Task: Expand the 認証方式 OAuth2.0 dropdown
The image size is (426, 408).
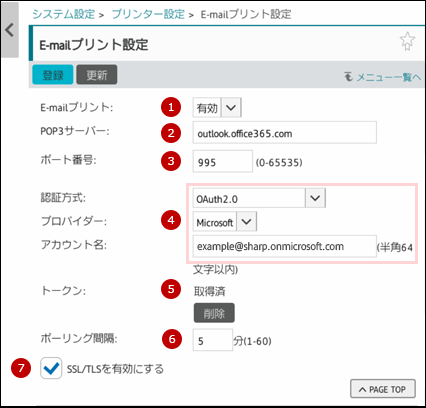Action: coord(259,198)
